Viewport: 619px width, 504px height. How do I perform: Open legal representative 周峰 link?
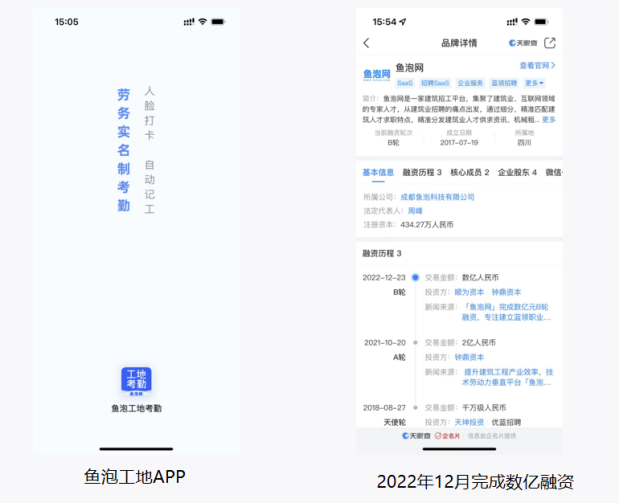pos(415,211)
